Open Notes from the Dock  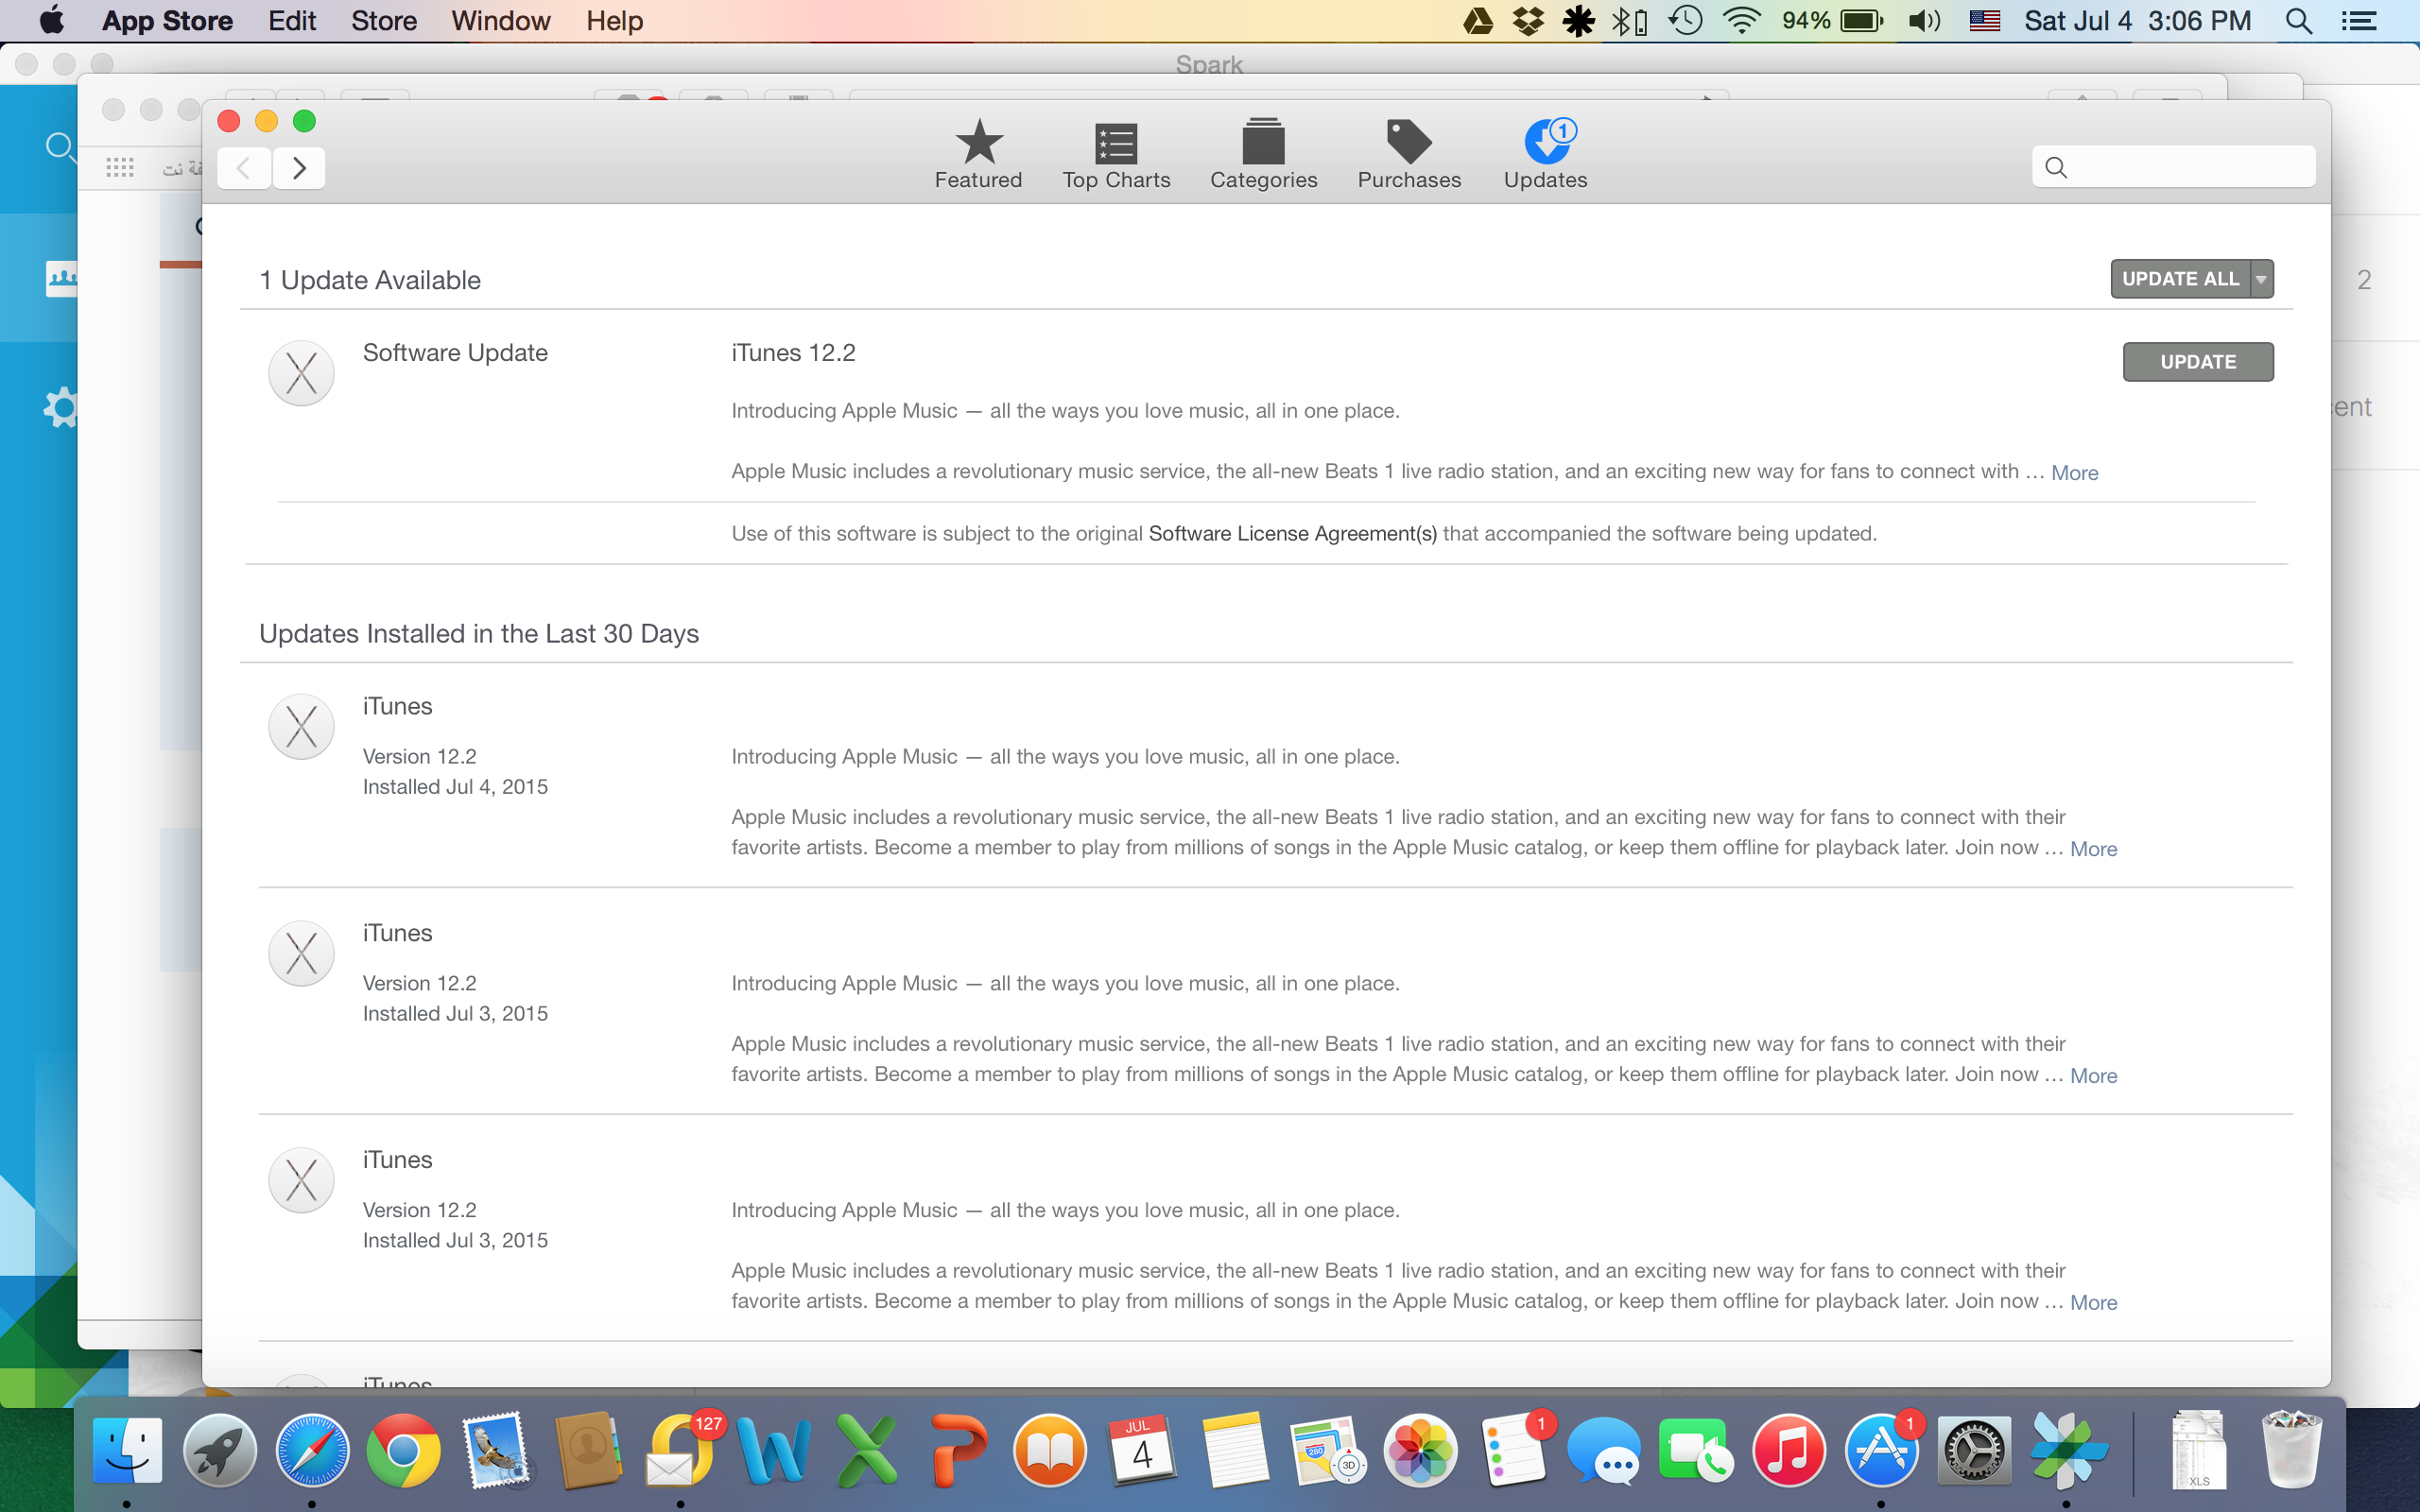pos(1235,1449)
